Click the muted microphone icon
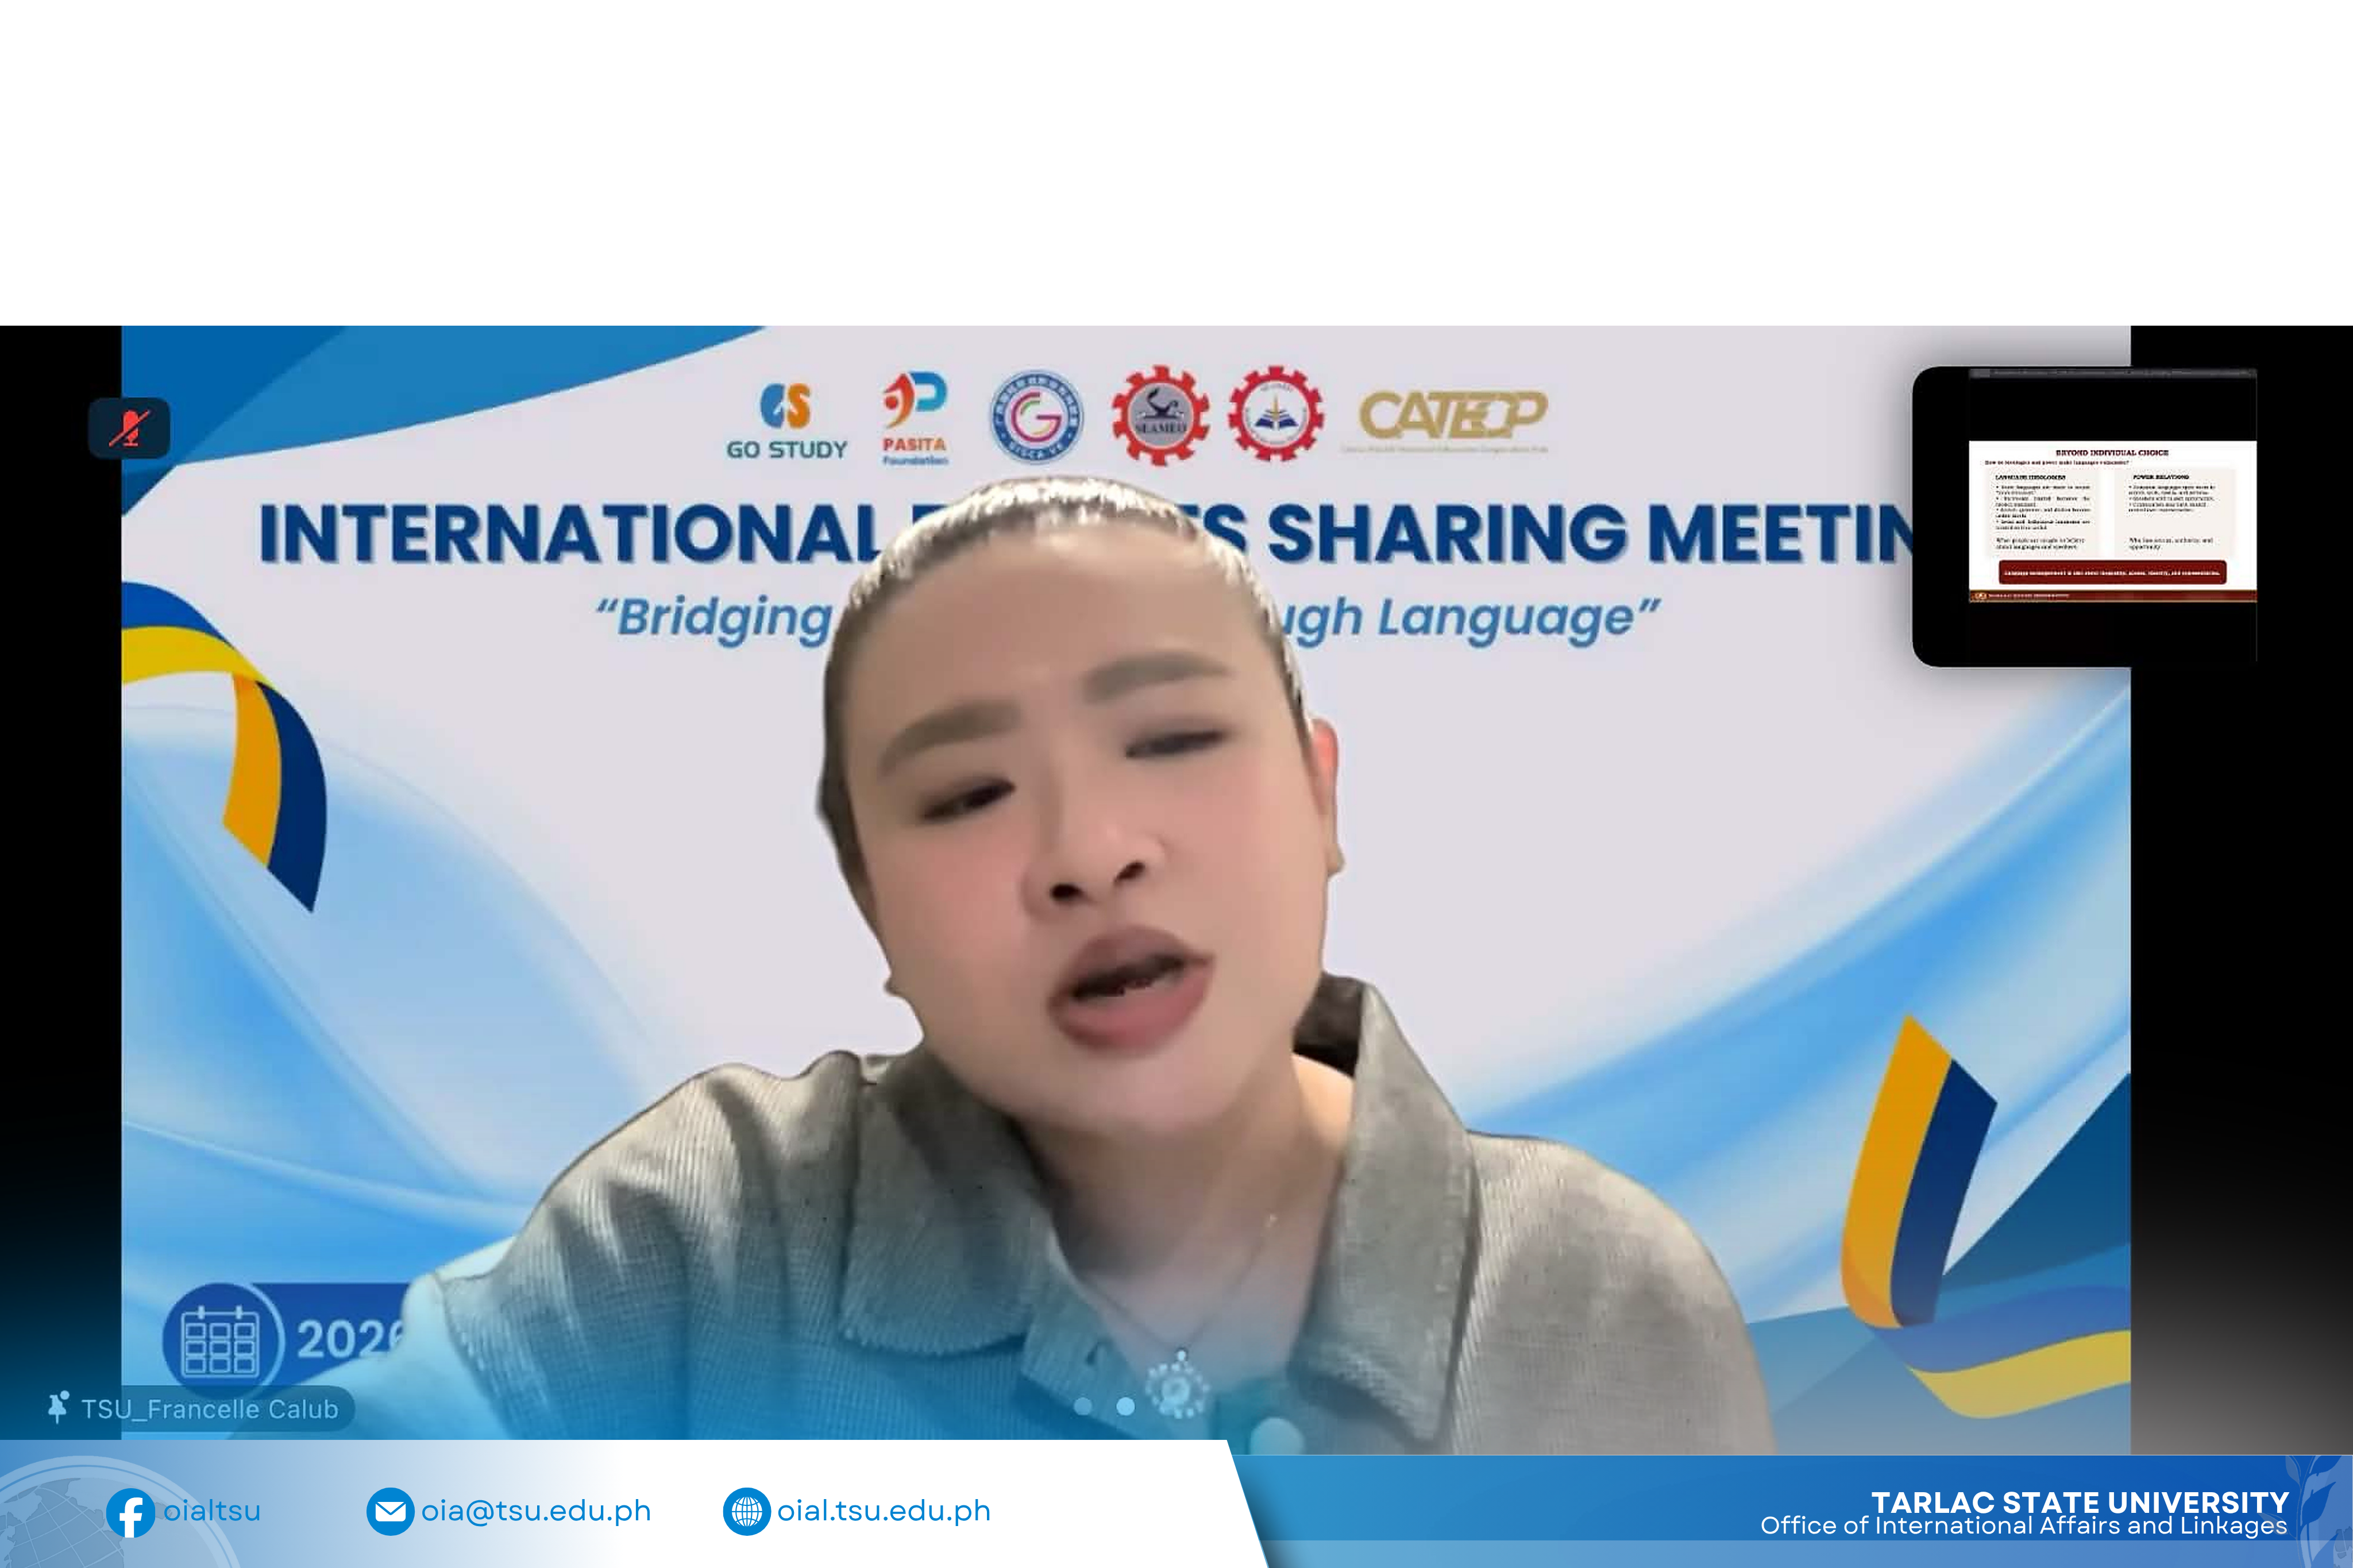Image resolution: width=2353 pixels, height=1568 pixels. pos(129,429)
